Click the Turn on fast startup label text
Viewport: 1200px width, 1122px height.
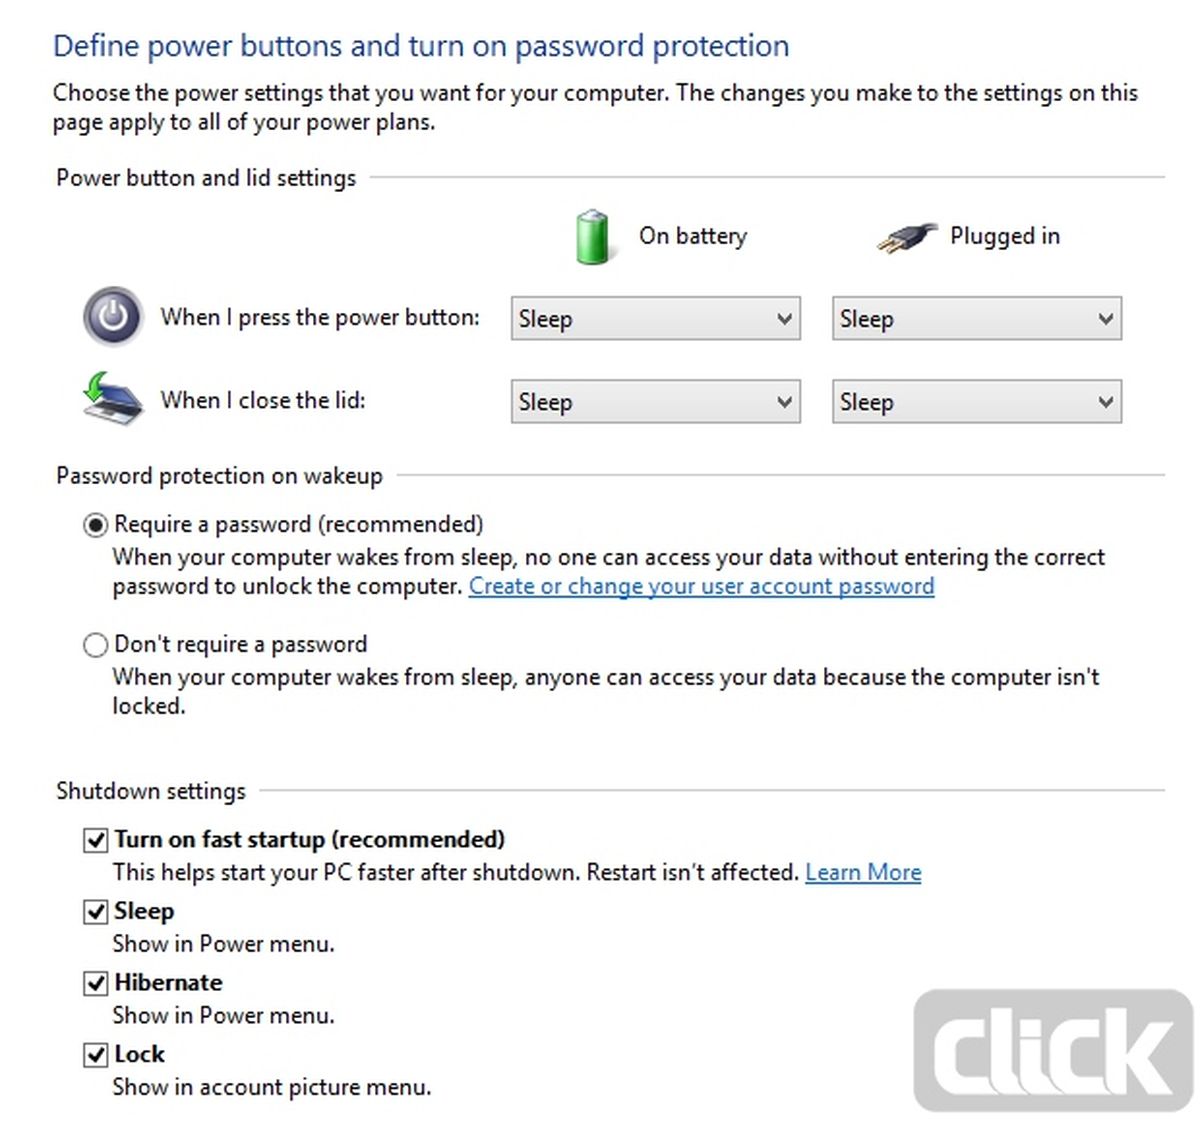[309, 839]
